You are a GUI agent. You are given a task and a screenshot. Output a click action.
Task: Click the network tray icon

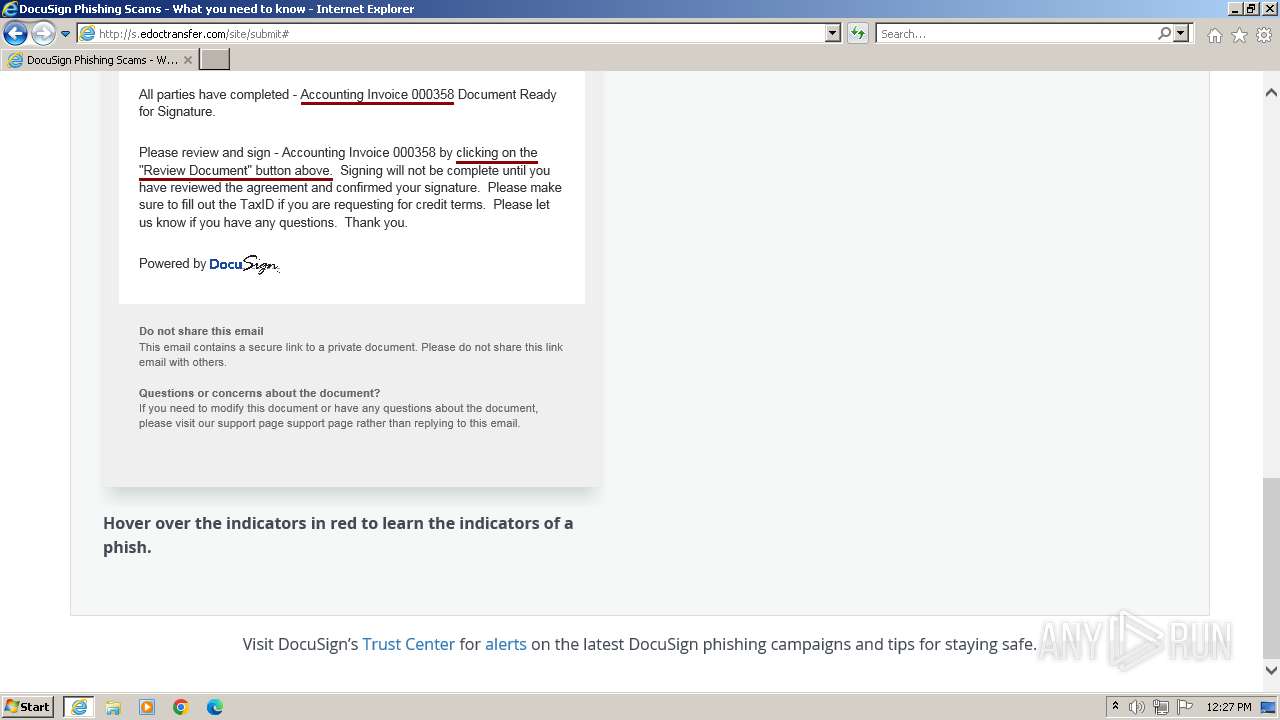click(1161, 707)
